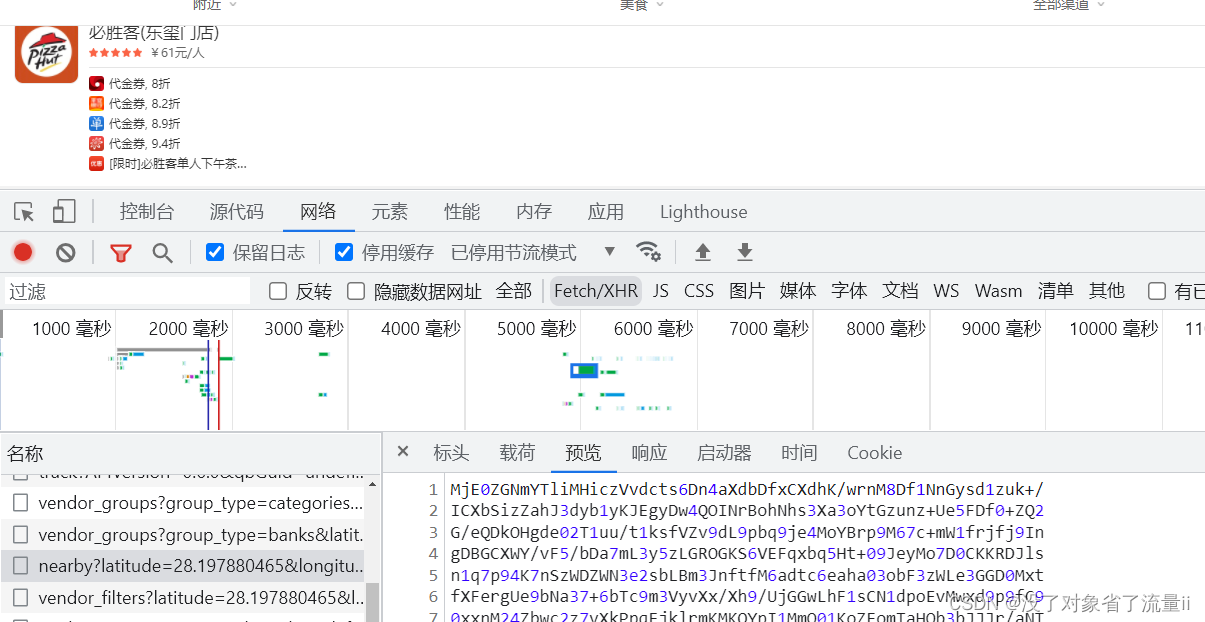Switch to the 源代码 tab
The height and width of the screenshot is (622, 1205).
(x=237, y=212)
